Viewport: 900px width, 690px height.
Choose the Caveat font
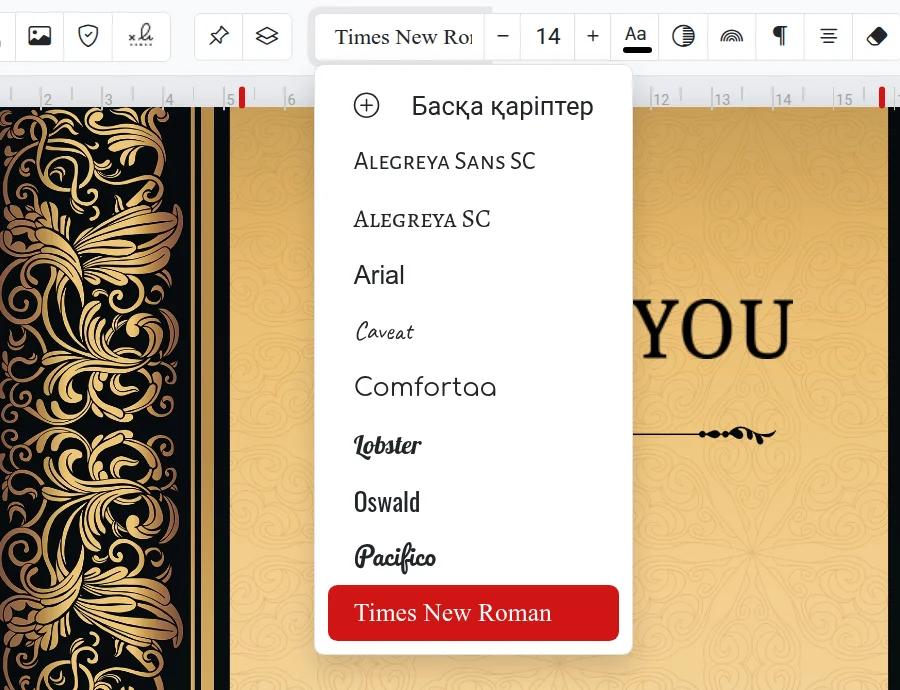coord(474,331)
